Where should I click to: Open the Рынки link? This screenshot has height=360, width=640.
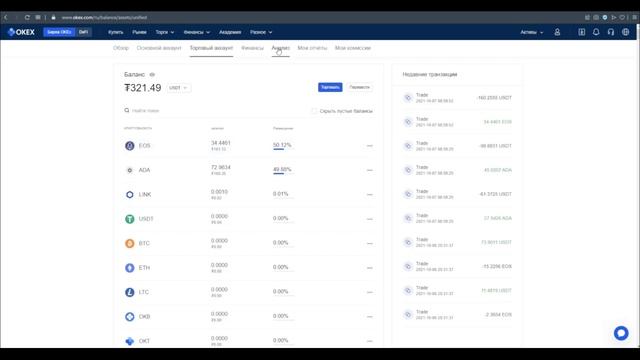[x=139, y=32]
